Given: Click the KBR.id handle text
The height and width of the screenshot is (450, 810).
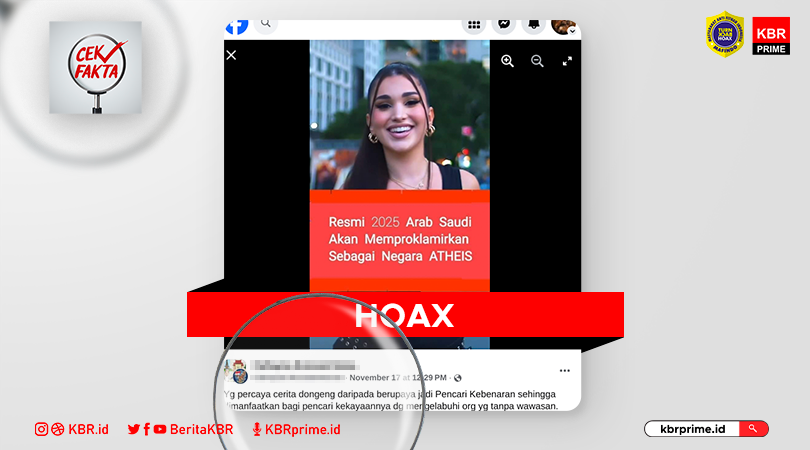Looking at the screenshot, I should tap(88, 429).
